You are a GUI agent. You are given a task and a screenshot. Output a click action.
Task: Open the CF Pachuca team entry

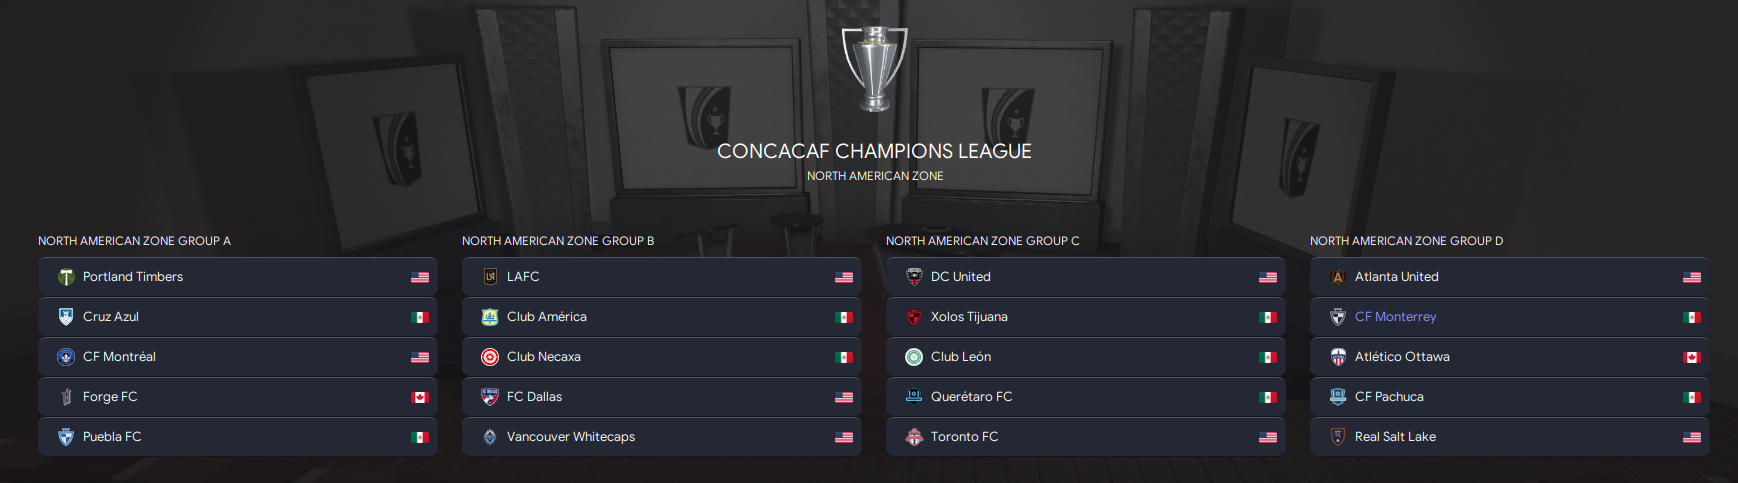point(1389,397)
